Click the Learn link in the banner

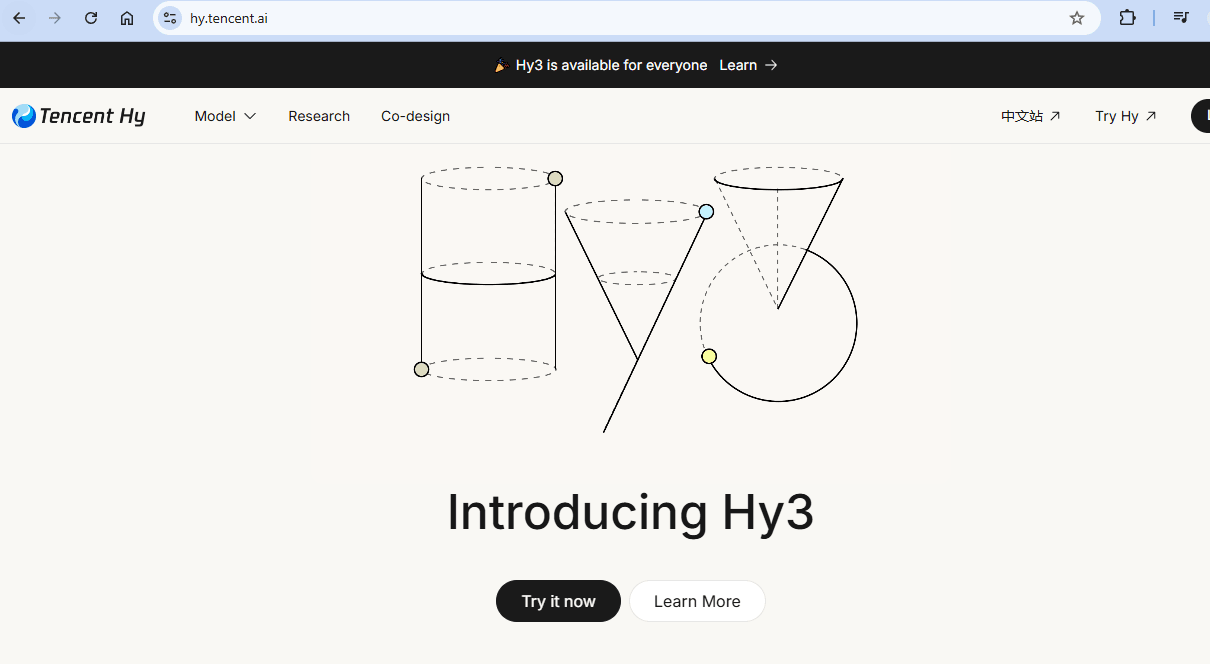pos(748,65)
